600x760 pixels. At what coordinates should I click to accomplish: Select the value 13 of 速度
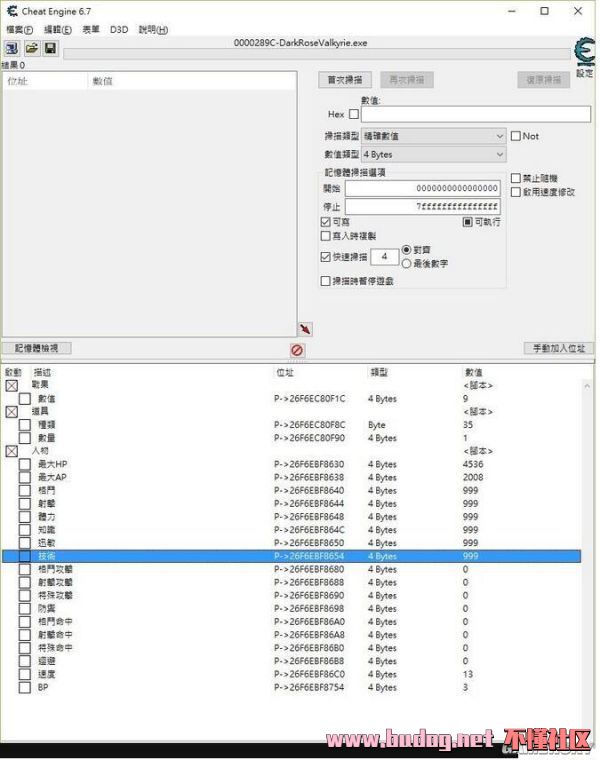tap(468, 674)
